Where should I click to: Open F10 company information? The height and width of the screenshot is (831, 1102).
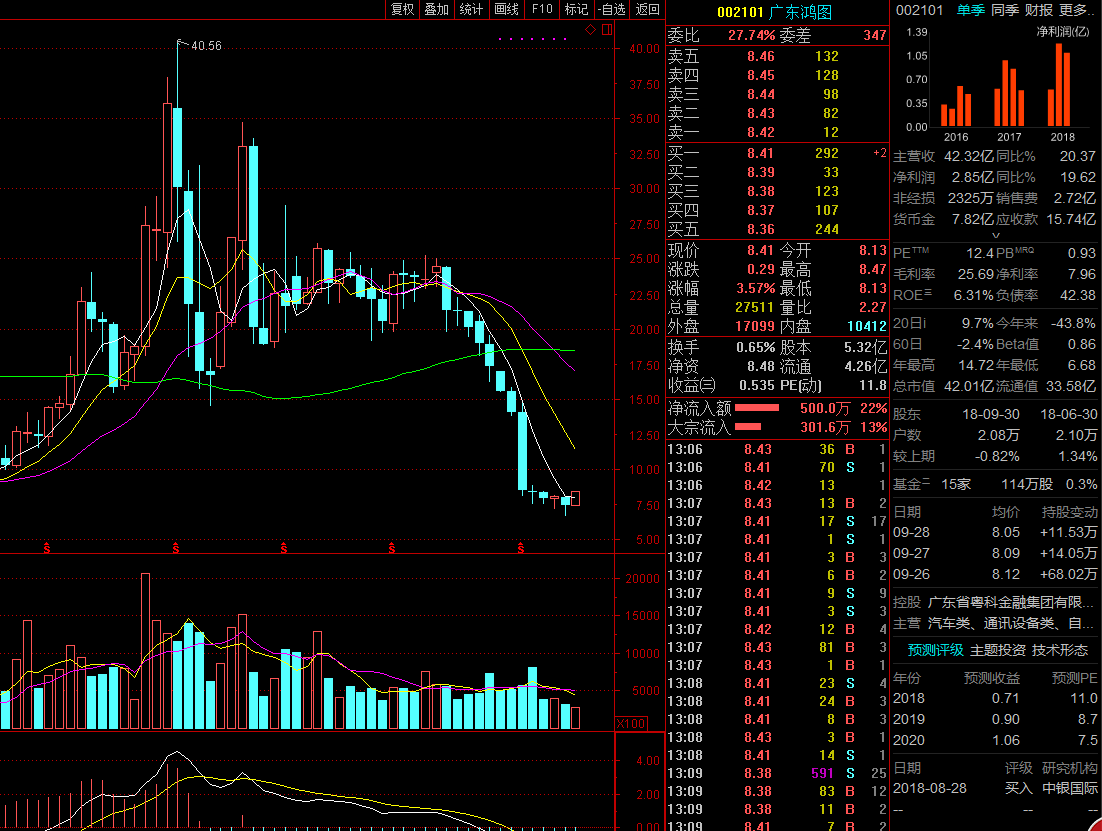[541, 9]
